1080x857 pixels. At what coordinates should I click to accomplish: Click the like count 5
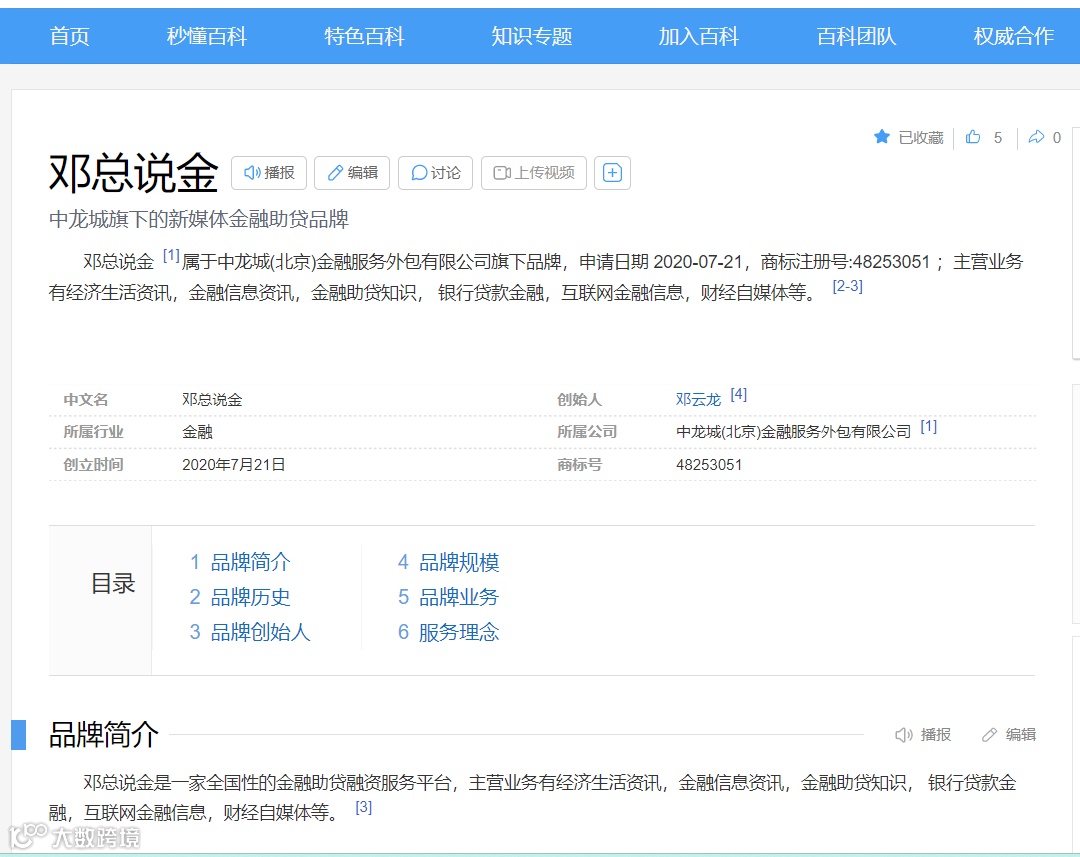coord(997,138)
